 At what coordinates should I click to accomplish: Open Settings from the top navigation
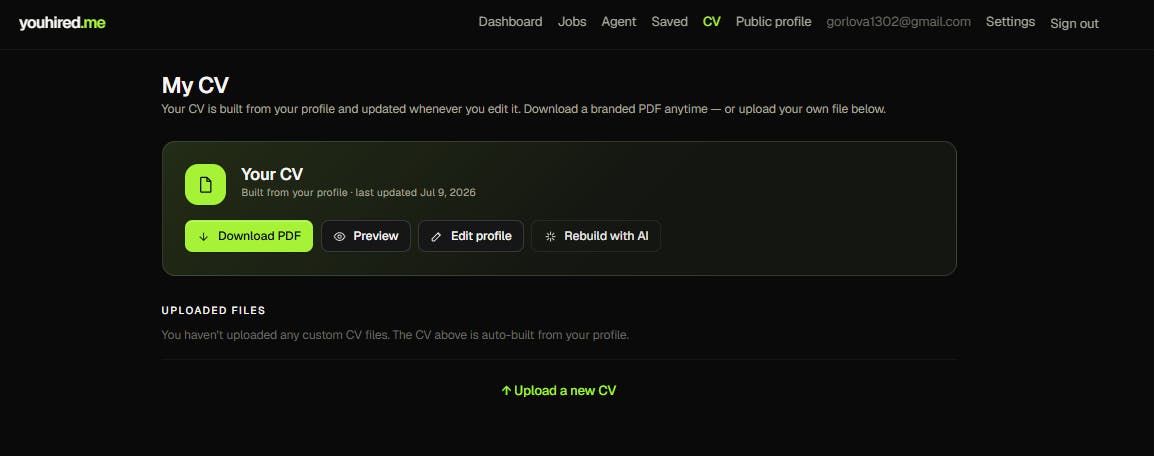[x=1010, y=22]
